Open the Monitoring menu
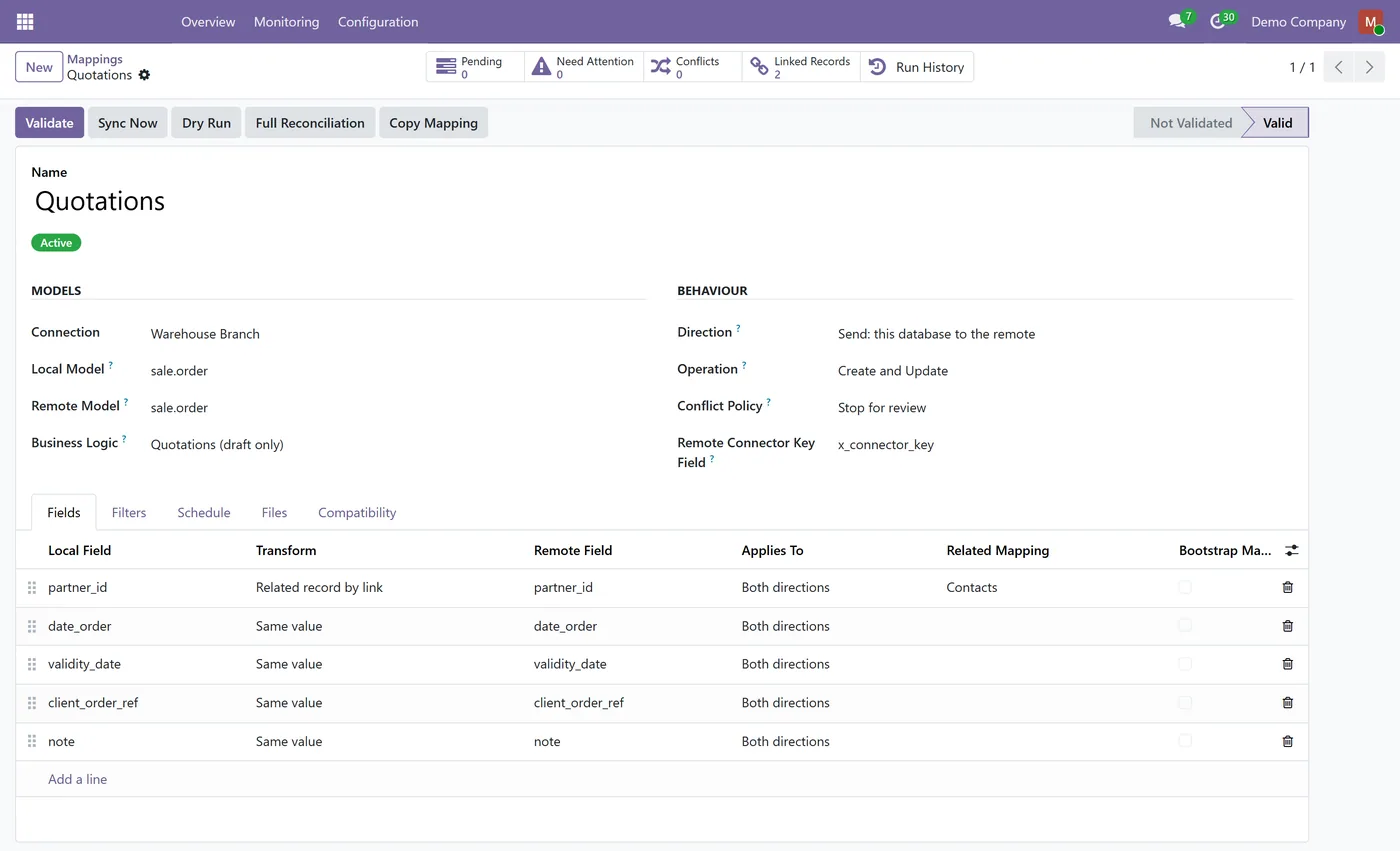1400x851 pixels. pyautogui.click(x=286, y=21)
